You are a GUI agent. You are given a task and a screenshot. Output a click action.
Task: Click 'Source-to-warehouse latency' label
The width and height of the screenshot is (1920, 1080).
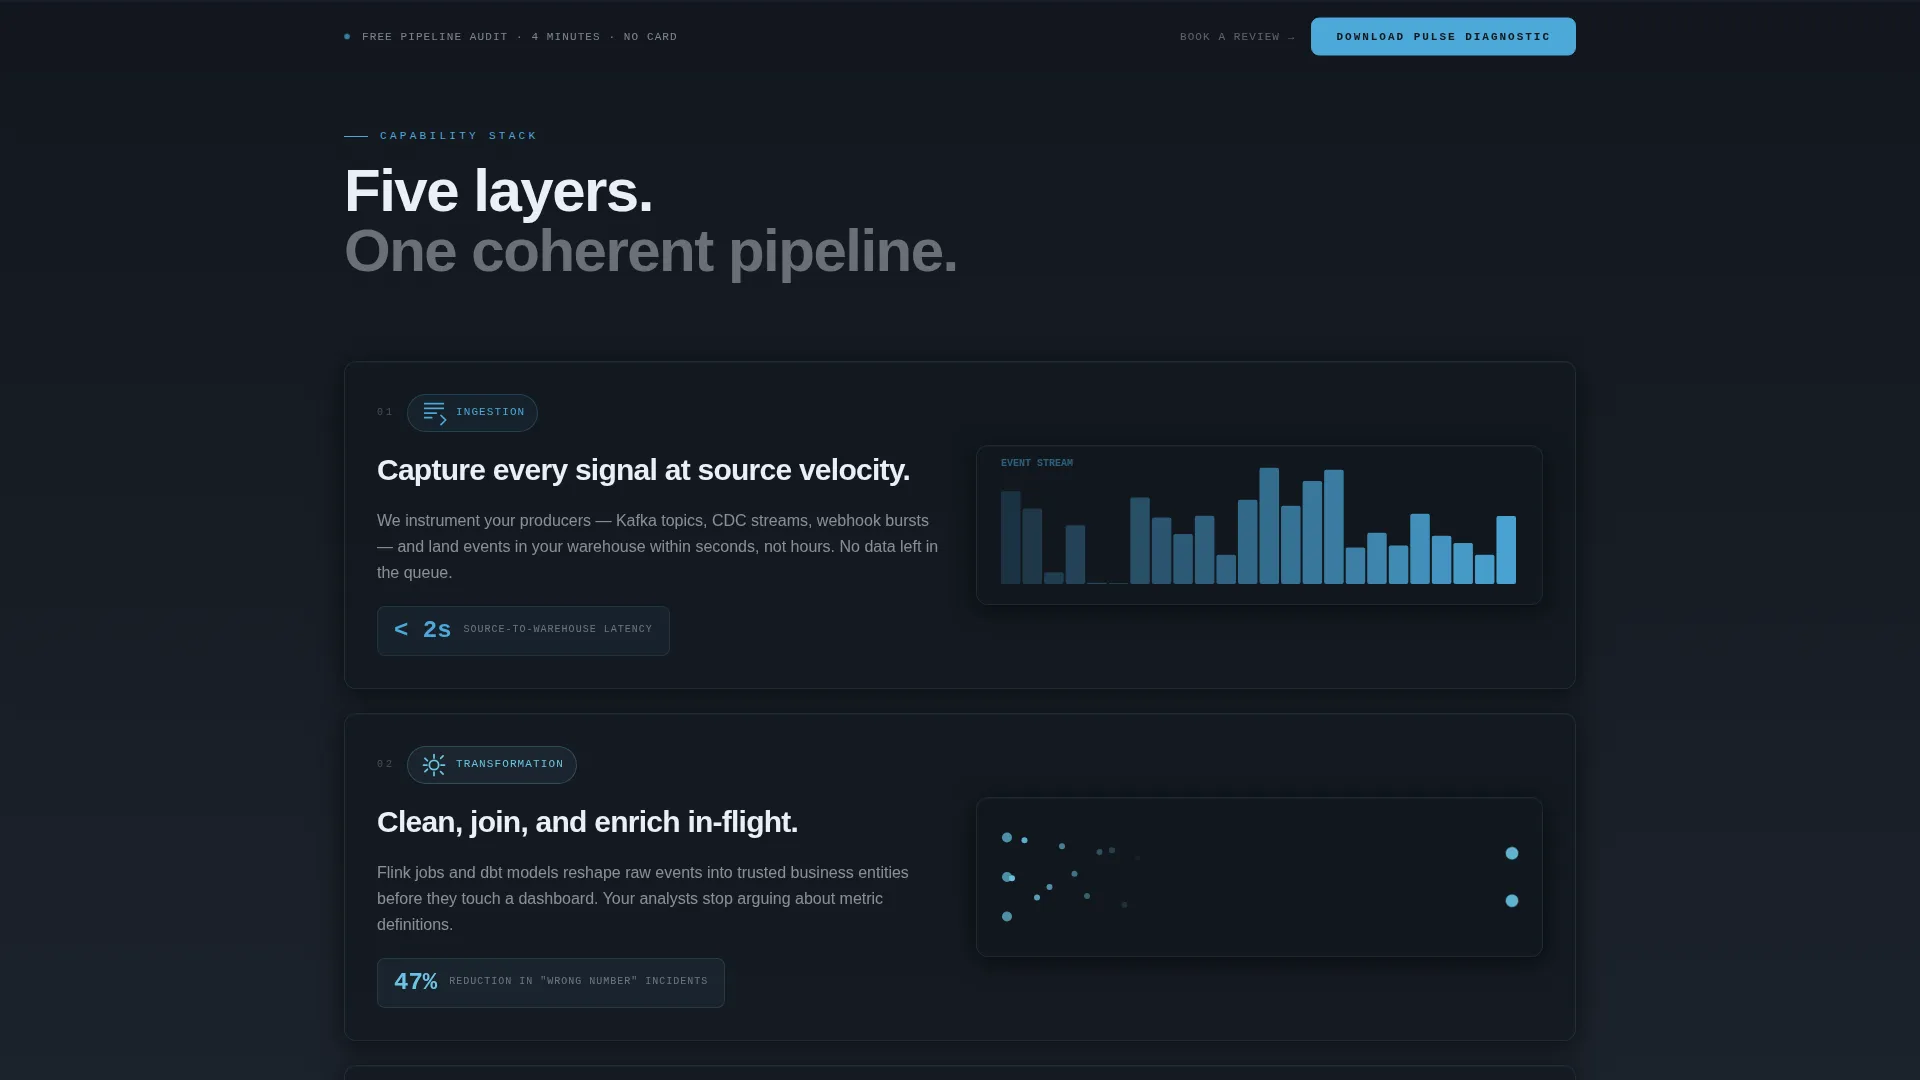pos(557,630)
